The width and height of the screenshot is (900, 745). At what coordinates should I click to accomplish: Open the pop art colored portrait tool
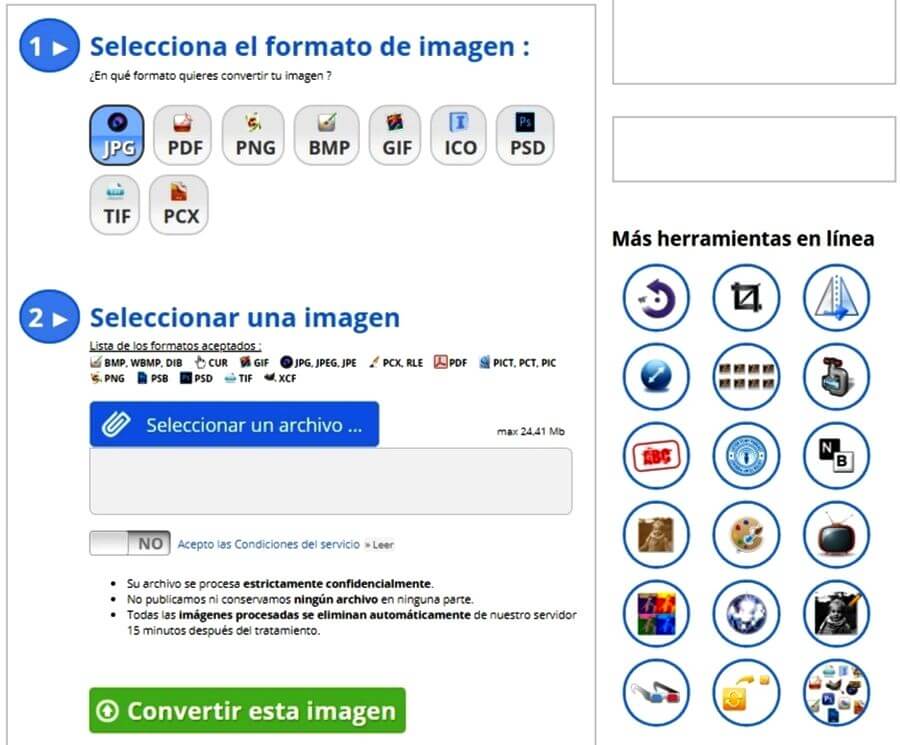656,614
